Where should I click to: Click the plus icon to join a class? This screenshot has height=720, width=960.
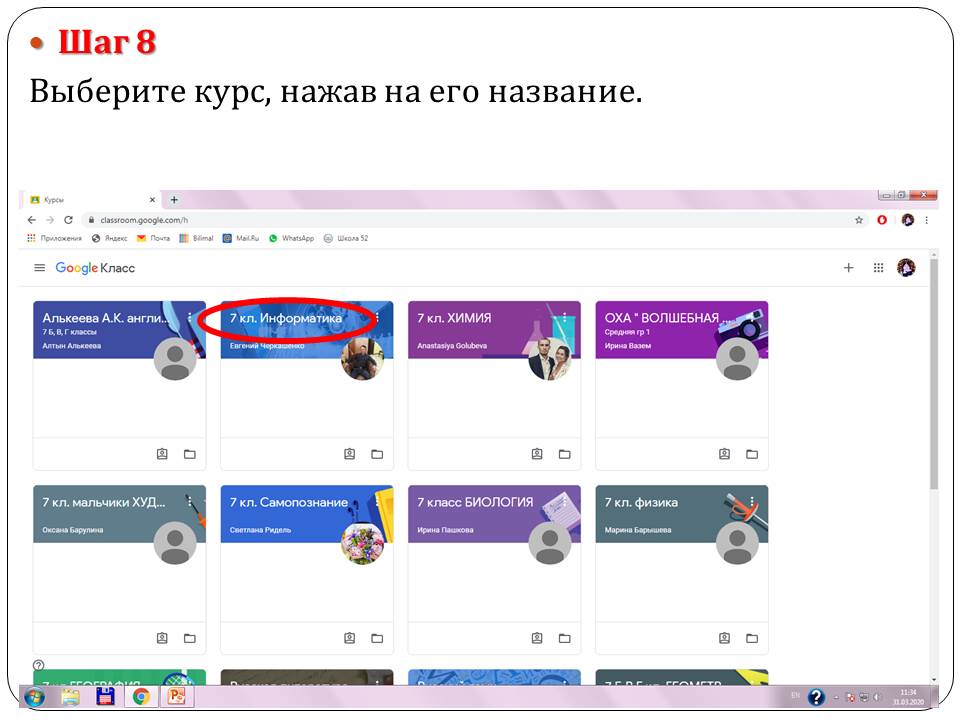point(849,268)
